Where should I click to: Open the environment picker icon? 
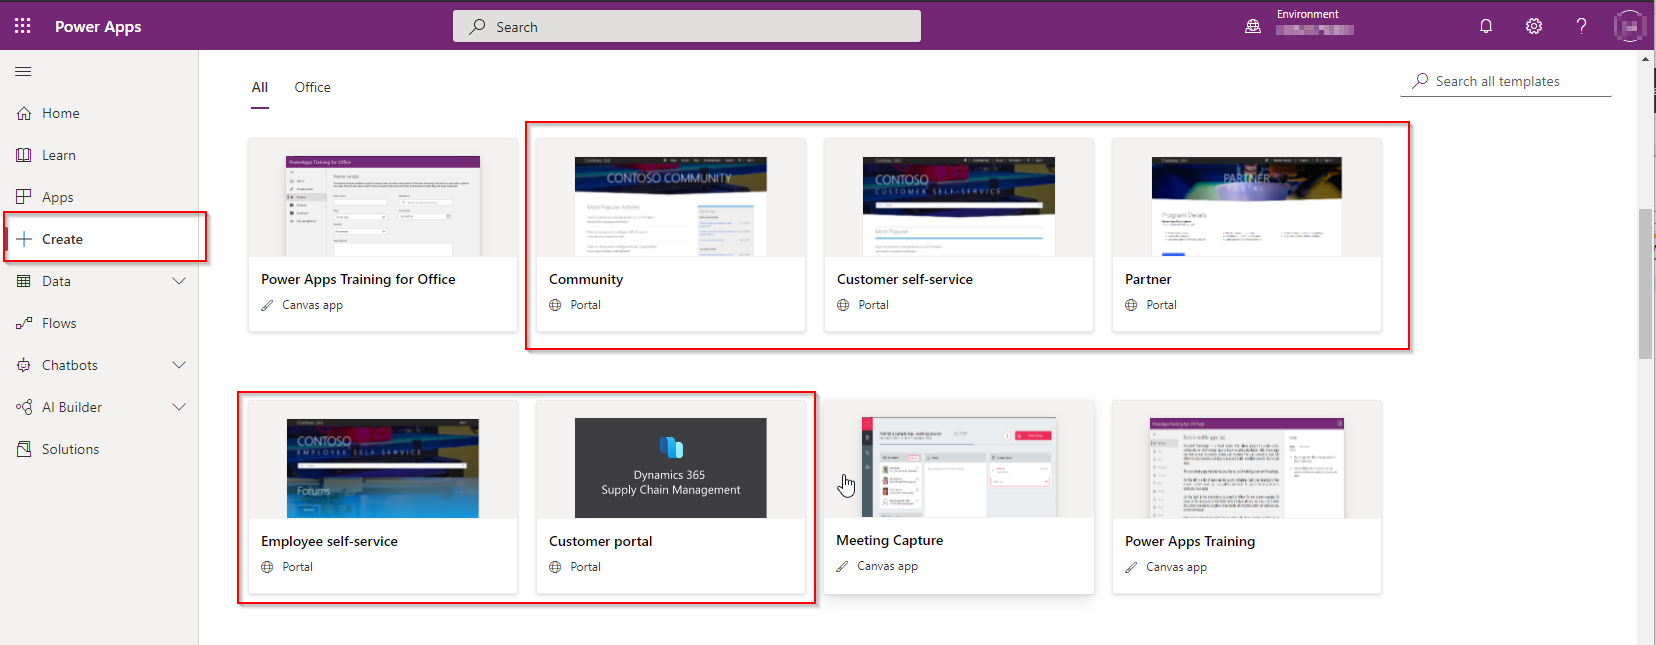click(1253, 26)
